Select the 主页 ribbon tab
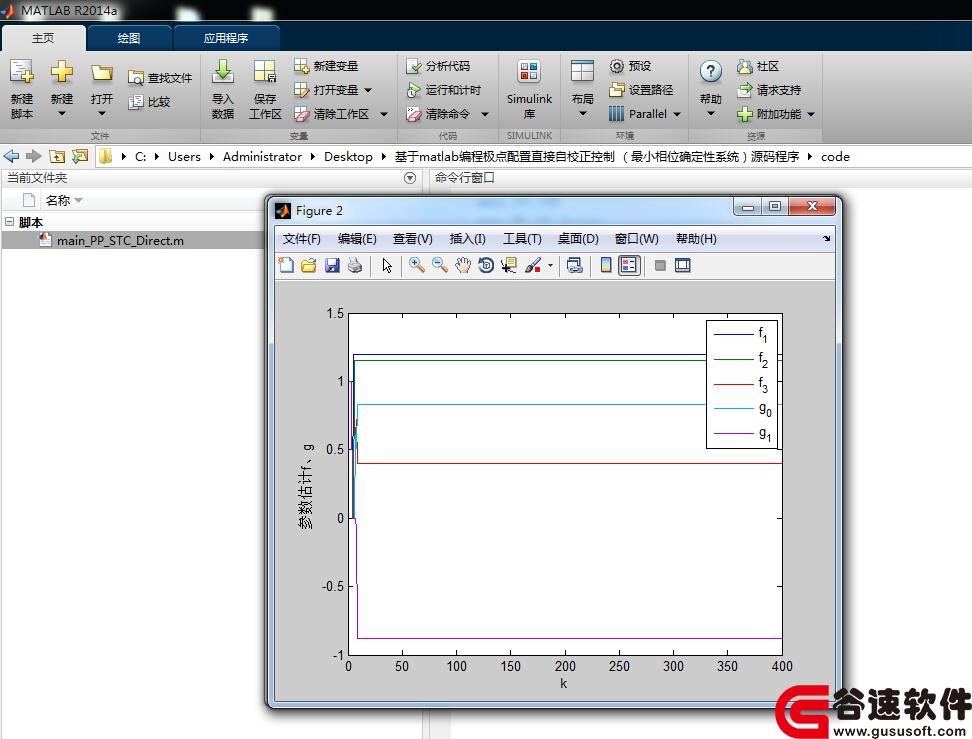Image resolution: width=972 pixels, height=739 pixels. point(43,38)
